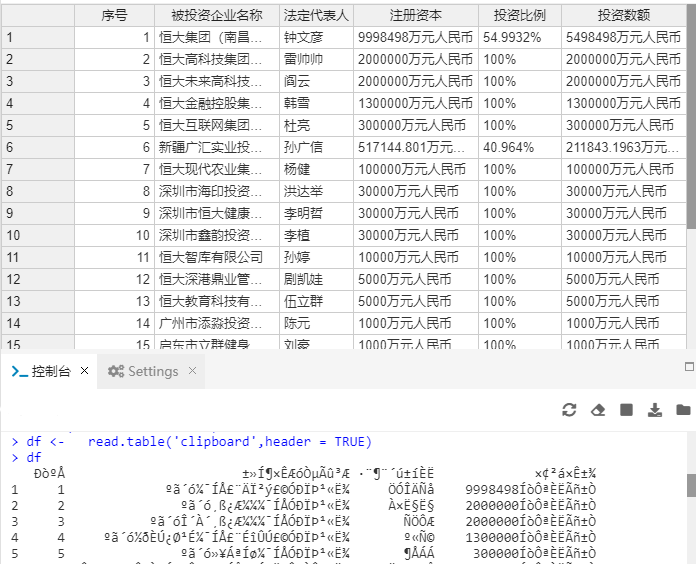This screenshot has width=696, height=564.
Task: Close the 控制台 tab
Action: pos(84,370)
